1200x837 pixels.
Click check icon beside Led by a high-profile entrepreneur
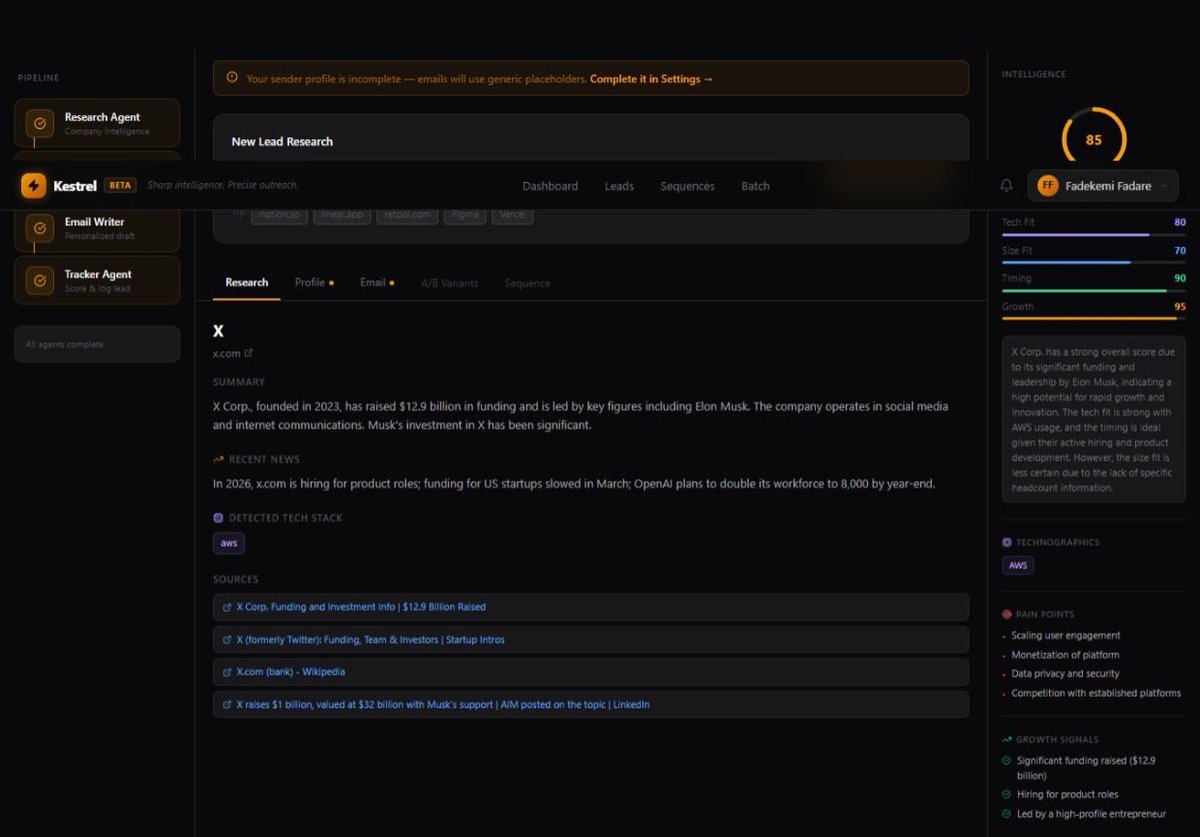pyautogui.click(x=1006, y=814)
